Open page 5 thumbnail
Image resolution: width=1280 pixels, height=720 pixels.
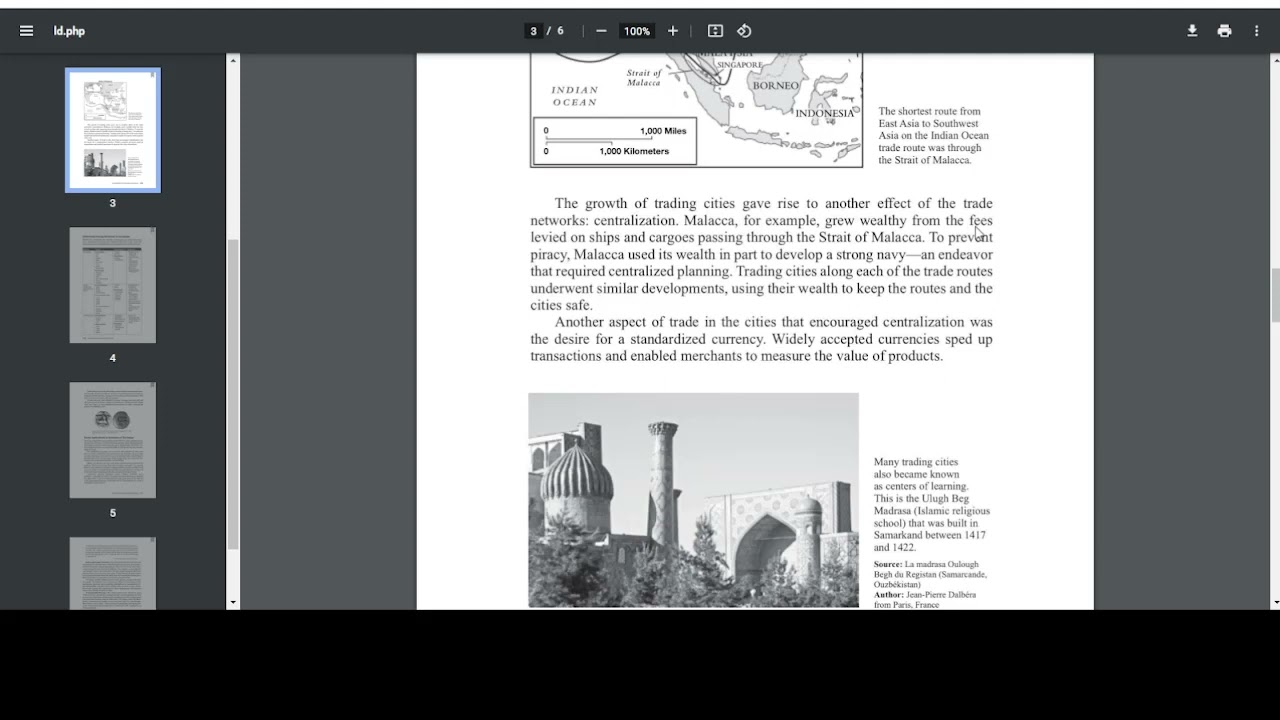tap(113, 440)
